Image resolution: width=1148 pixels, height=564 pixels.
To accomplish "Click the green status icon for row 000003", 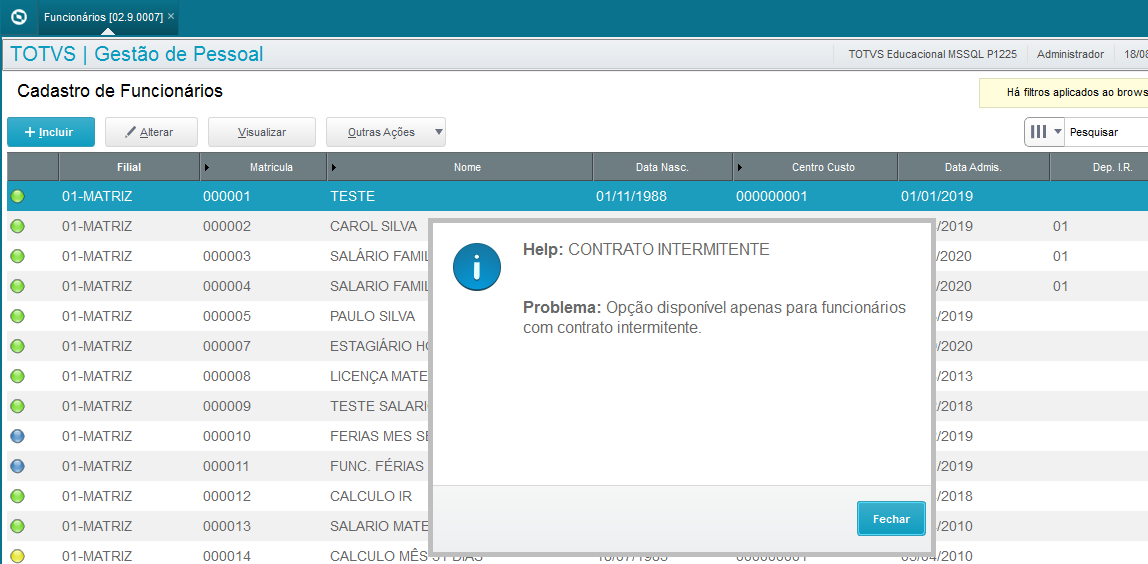I will [x=18, y=256].
